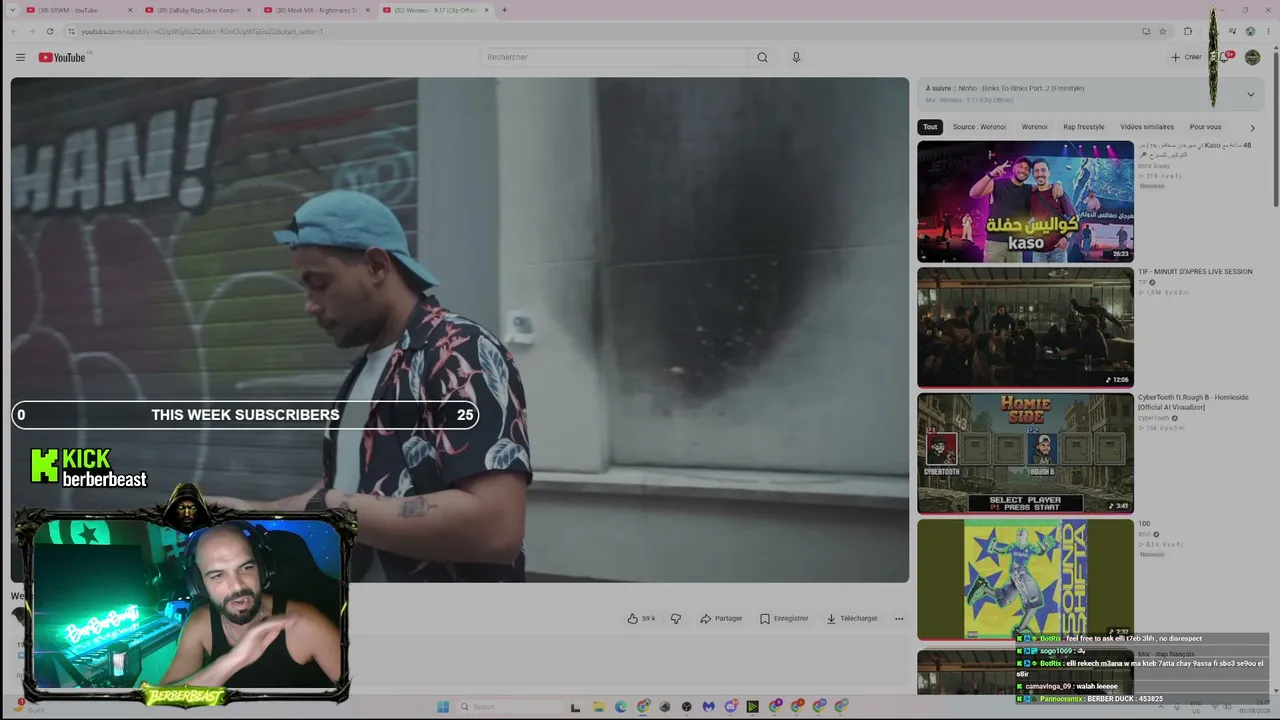Viewport: 1280px width, 720px height.
Task: Click the Partager share button
Action: point(721,618)
